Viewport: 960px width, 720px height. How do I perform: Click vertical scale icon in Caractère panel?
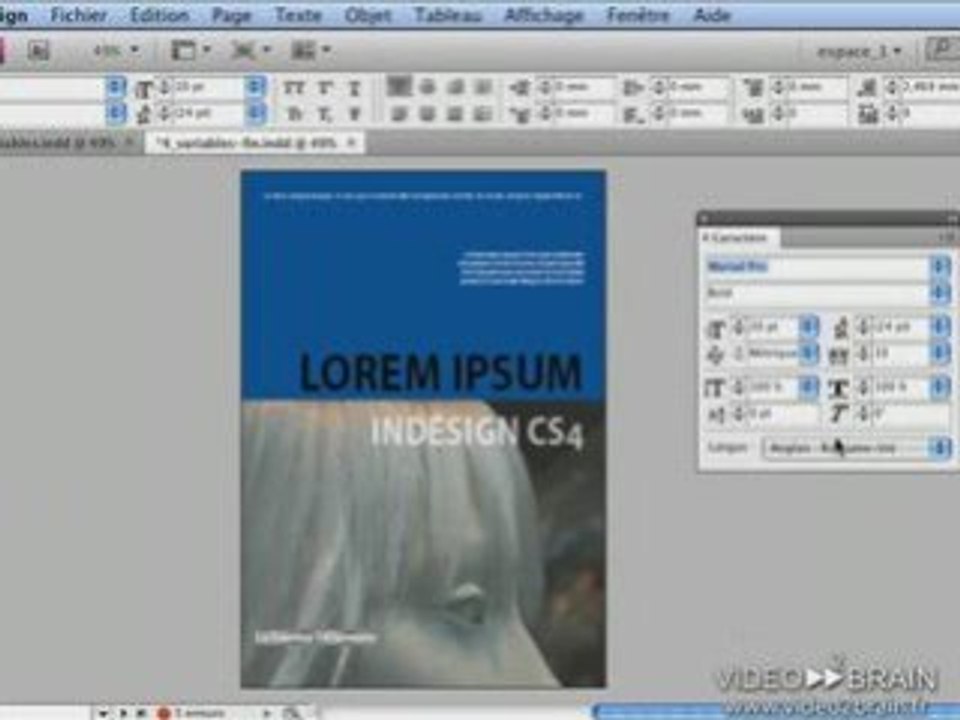(x=715, y=388)
